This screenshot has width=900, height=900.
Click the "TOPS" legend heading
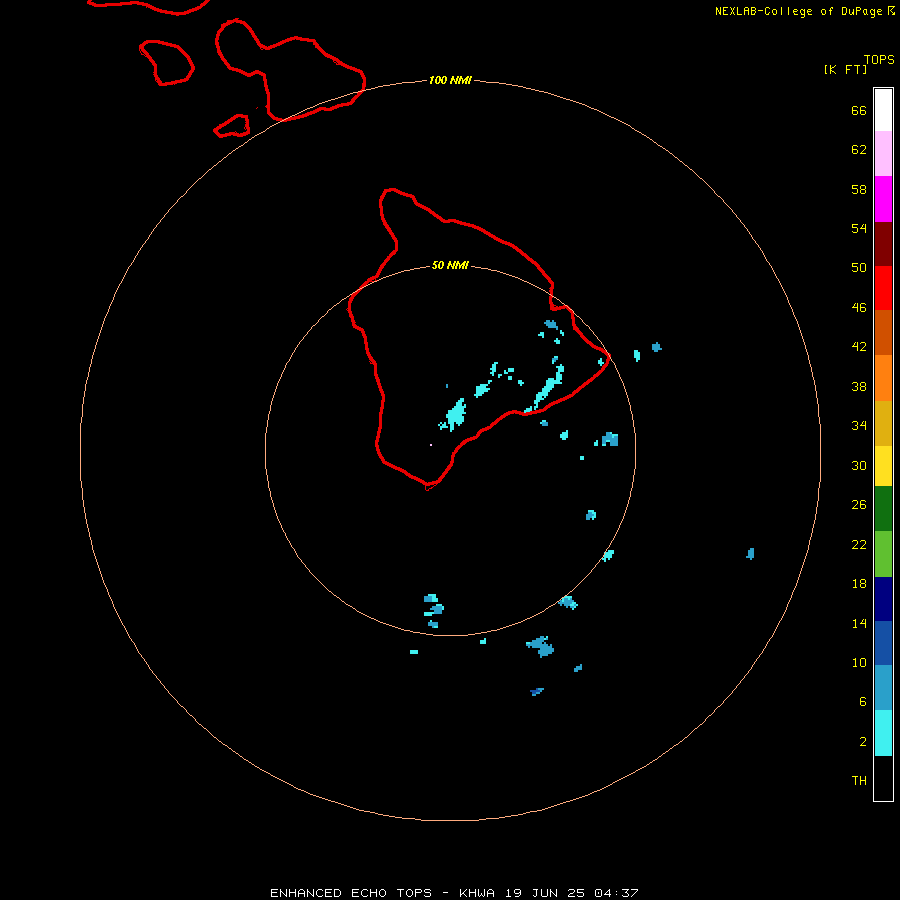coord(879,60)
